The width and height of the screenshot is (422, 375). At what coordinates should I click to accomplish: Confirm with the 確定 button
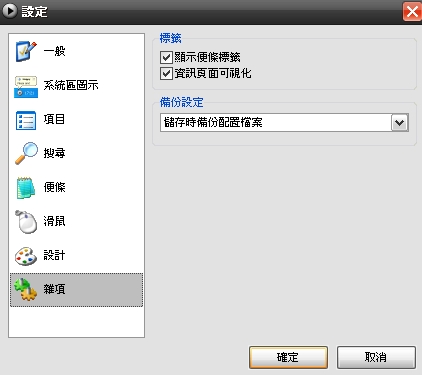click(x=288, y=357)
